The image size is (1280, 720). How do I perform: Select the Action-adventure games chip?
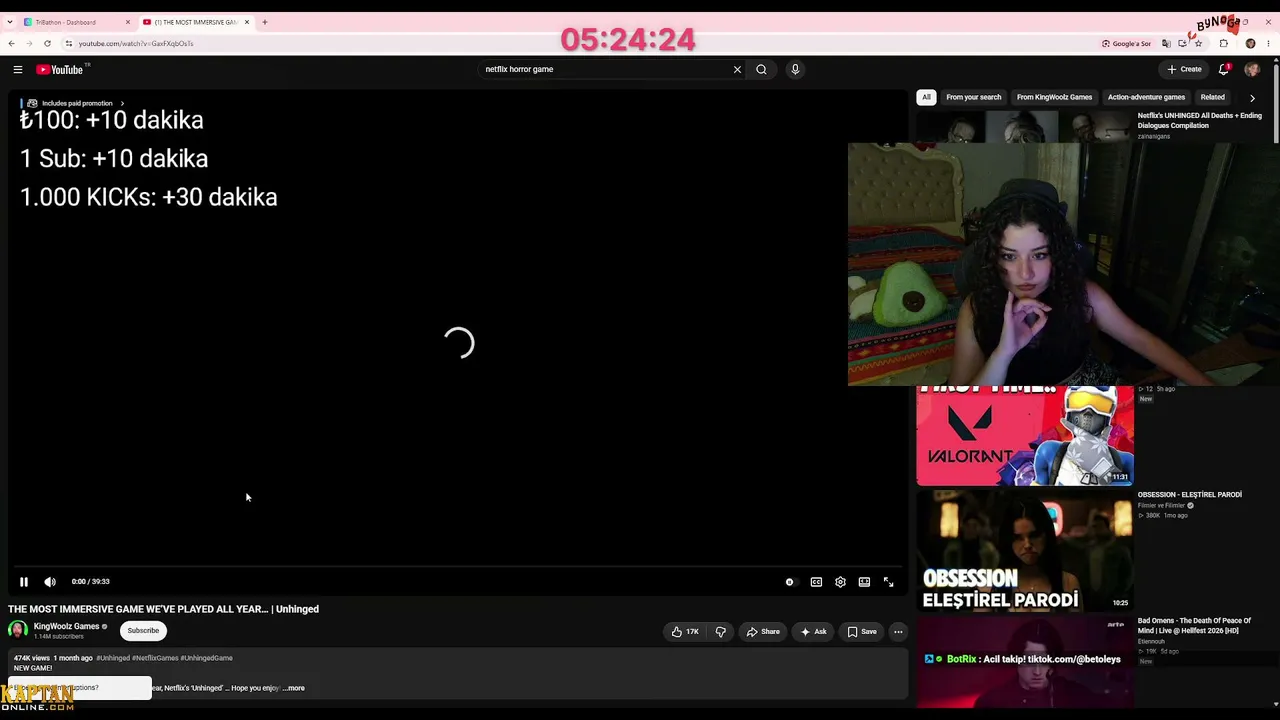pyautogui.click(x=1146, y=97)
